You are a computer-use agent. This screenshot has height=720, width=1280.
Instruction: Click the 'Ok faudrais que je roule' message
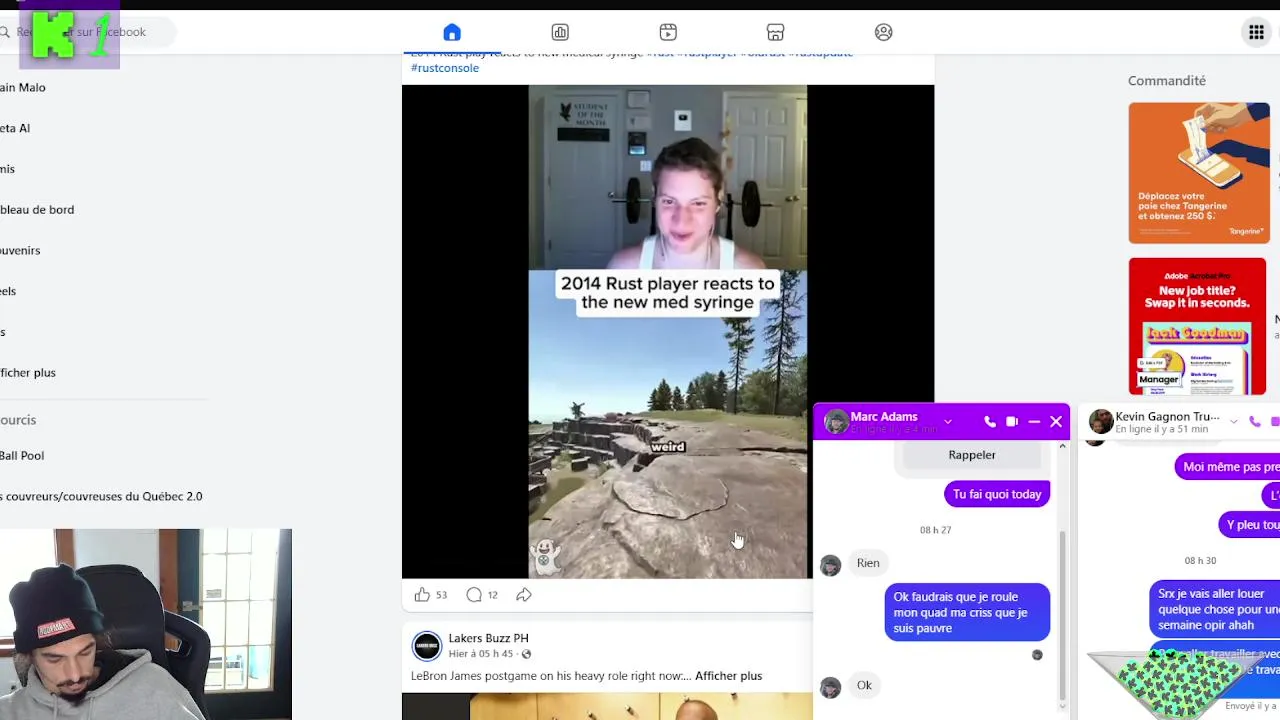click(967, 612)
